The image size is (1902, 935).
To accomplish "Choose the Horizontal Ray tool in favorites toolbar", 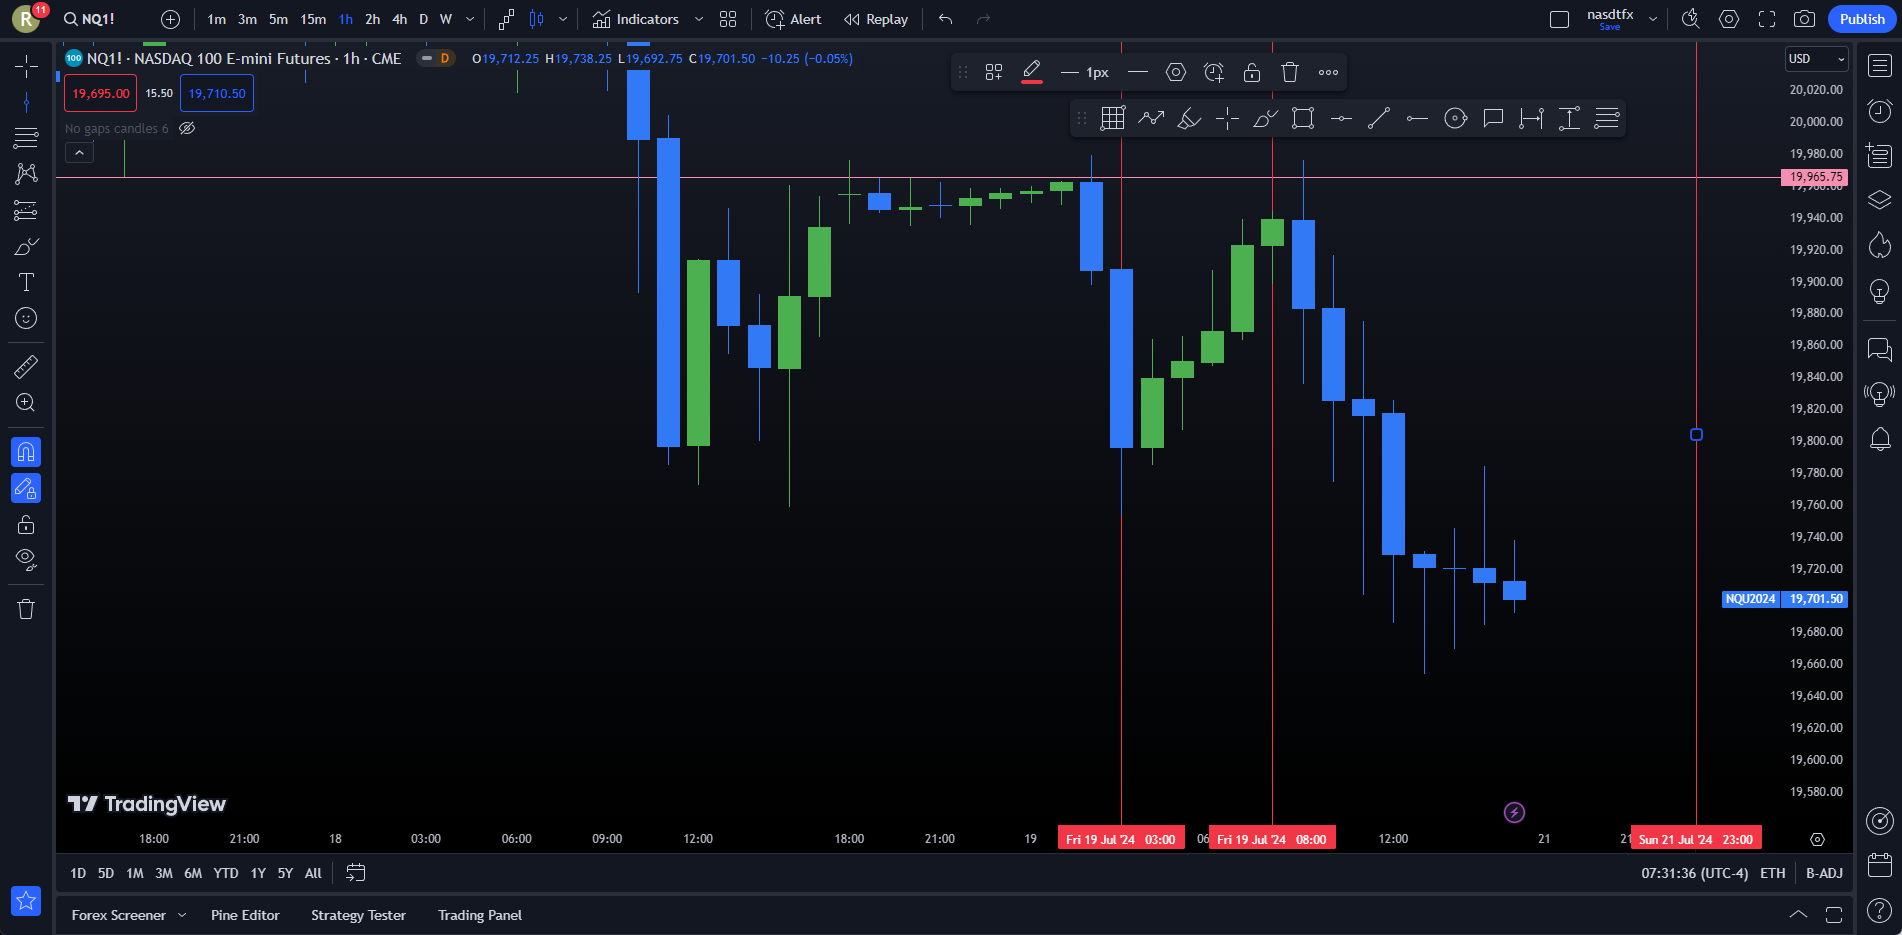I will coord(1417,118).
